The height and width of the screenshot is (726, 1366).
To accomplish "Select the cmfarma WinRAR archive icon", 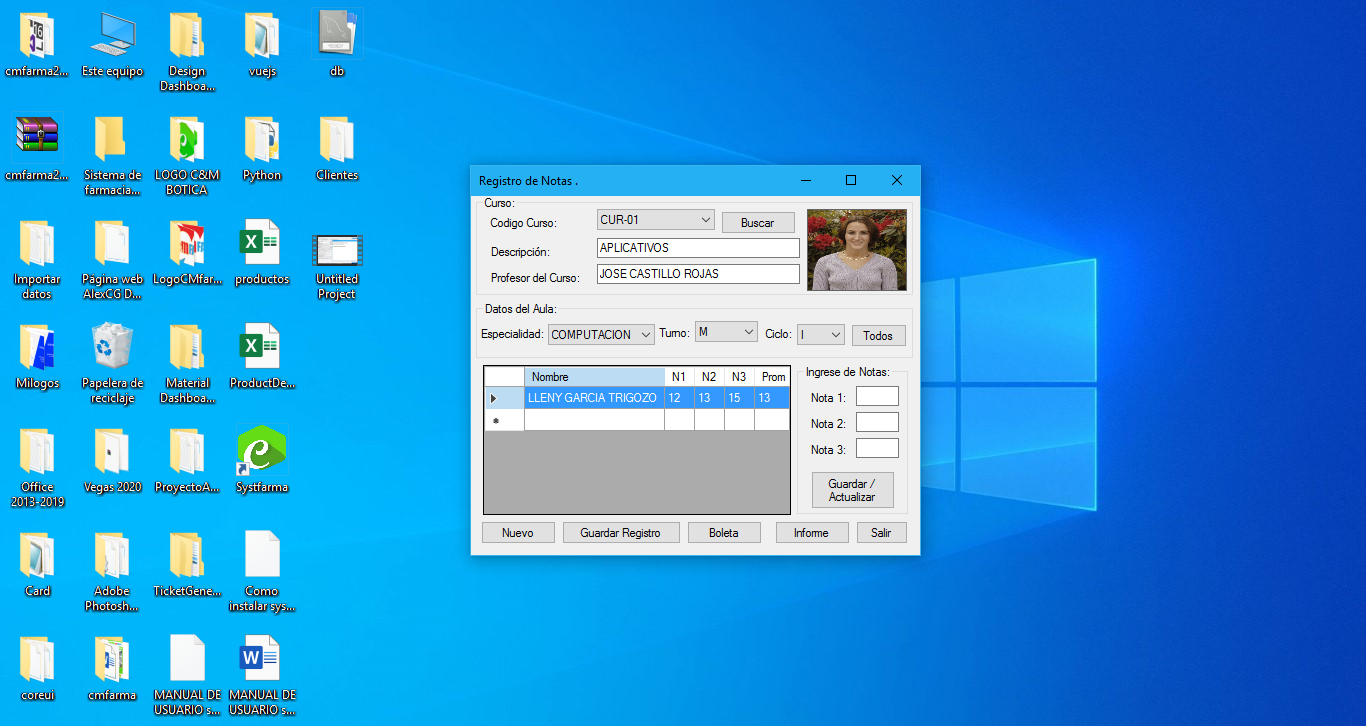I will tap(37, 139).
